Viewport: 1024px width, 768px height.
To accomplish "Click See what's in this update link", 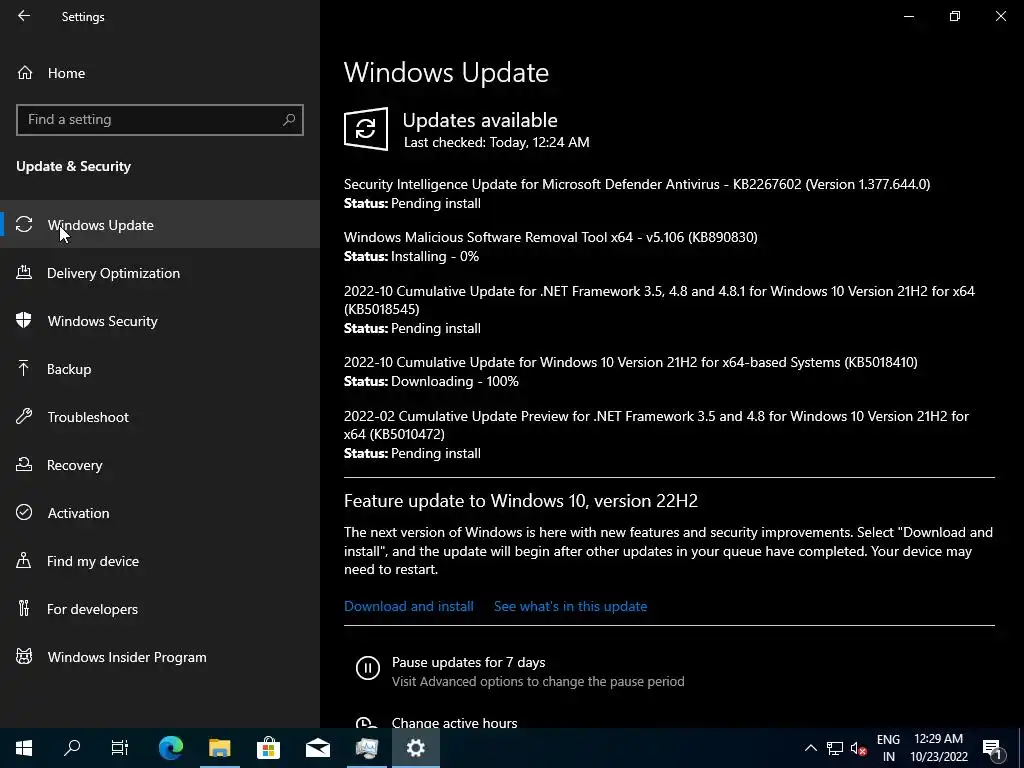I will coord(570,606).
